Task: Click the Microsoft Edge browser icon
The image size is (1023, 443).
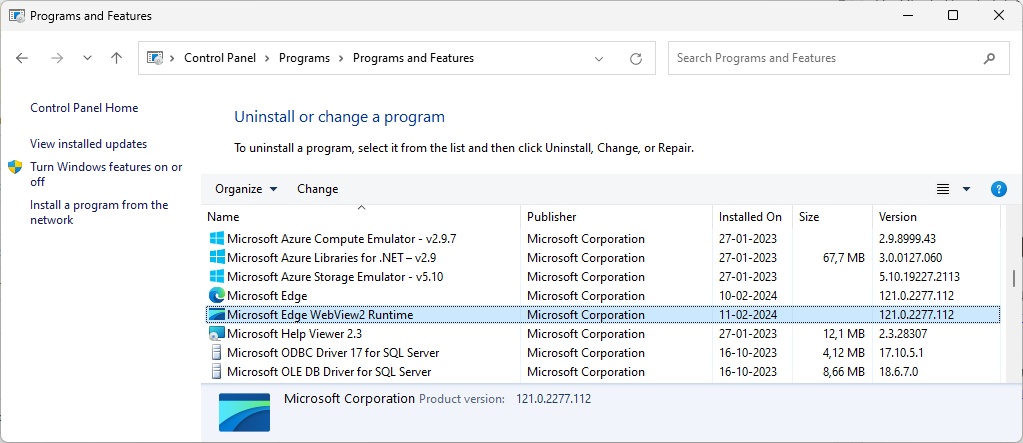Action: (217, 296)
